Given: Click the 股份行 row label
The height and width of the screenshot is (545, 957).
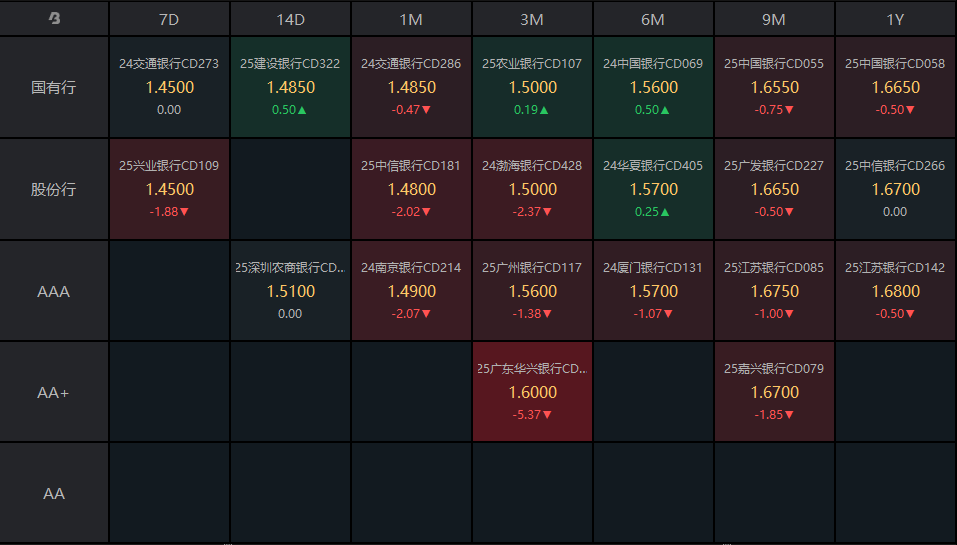Looking at the screenshot, I should (54, 189).
